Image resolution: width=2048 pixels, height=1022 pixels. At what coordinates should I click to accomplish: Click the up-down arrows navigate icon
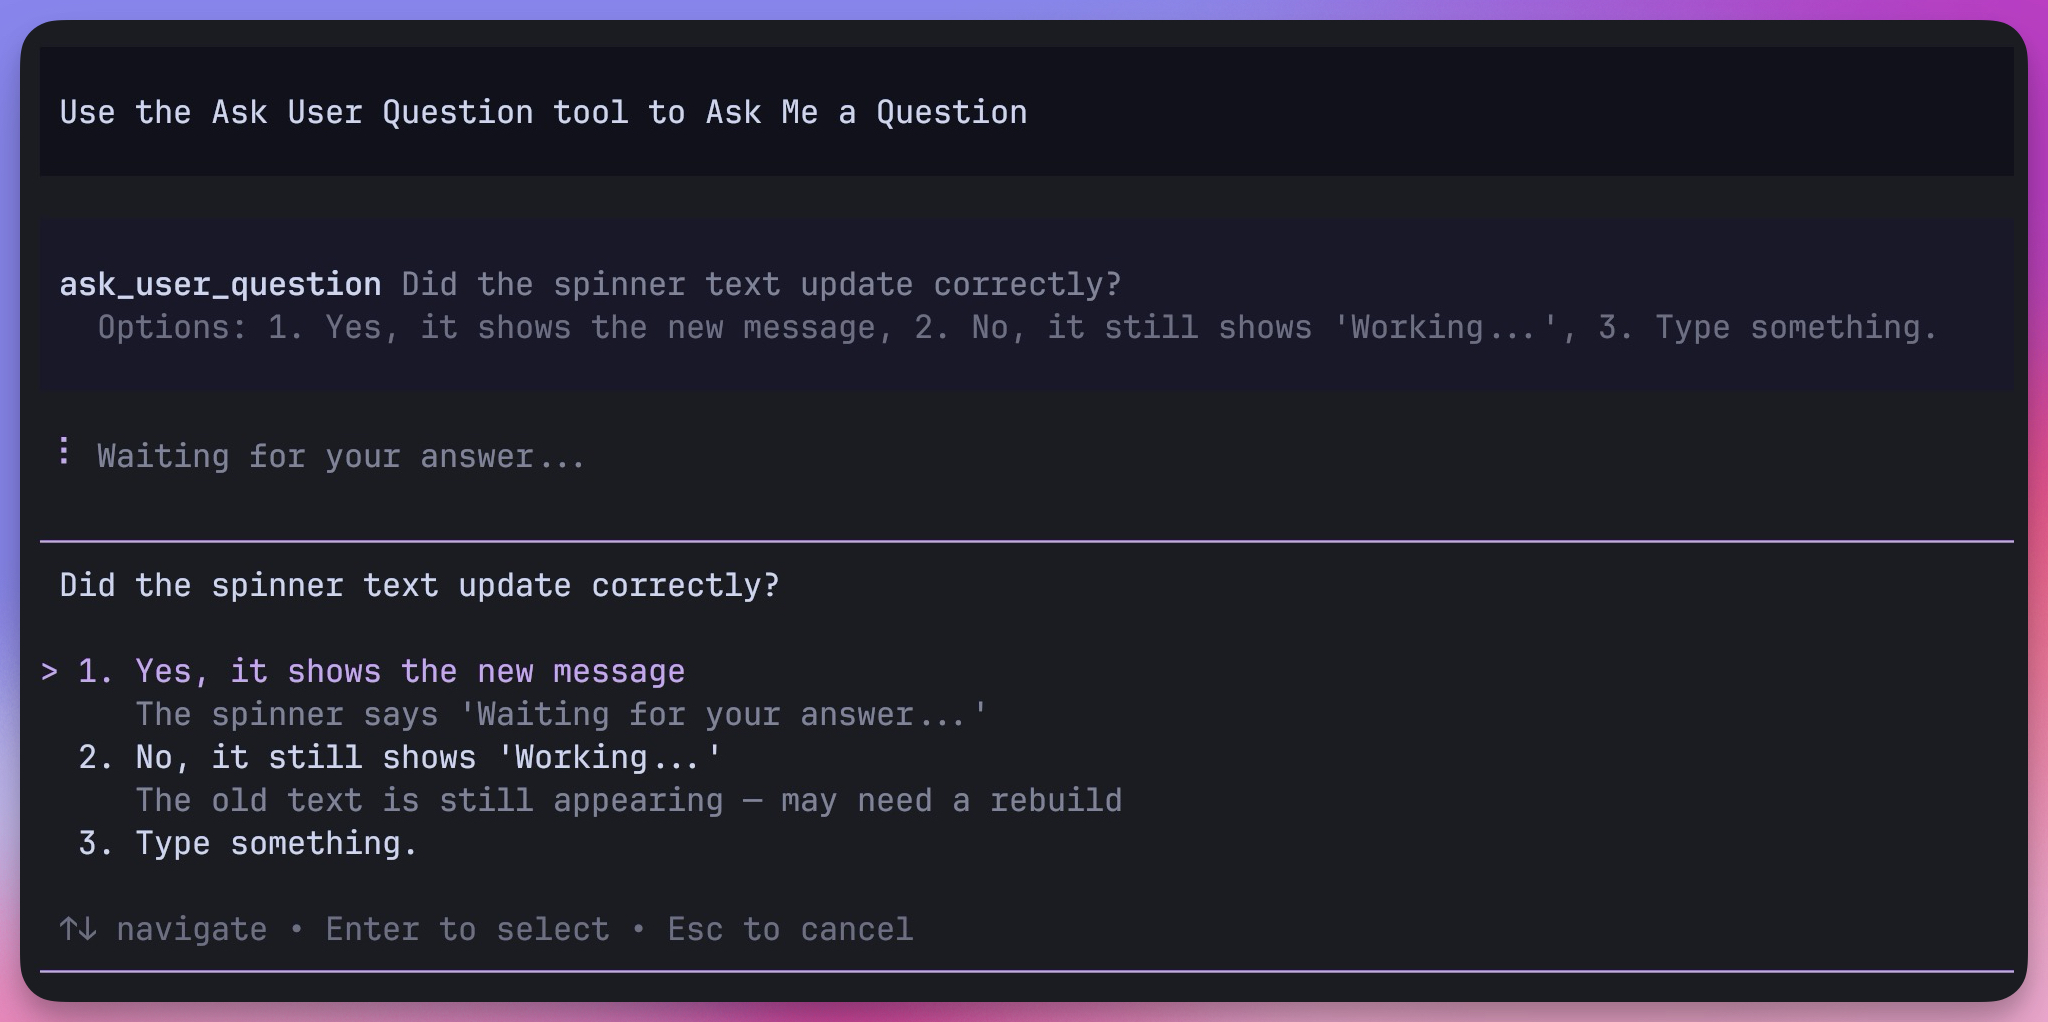pos(78,929)
